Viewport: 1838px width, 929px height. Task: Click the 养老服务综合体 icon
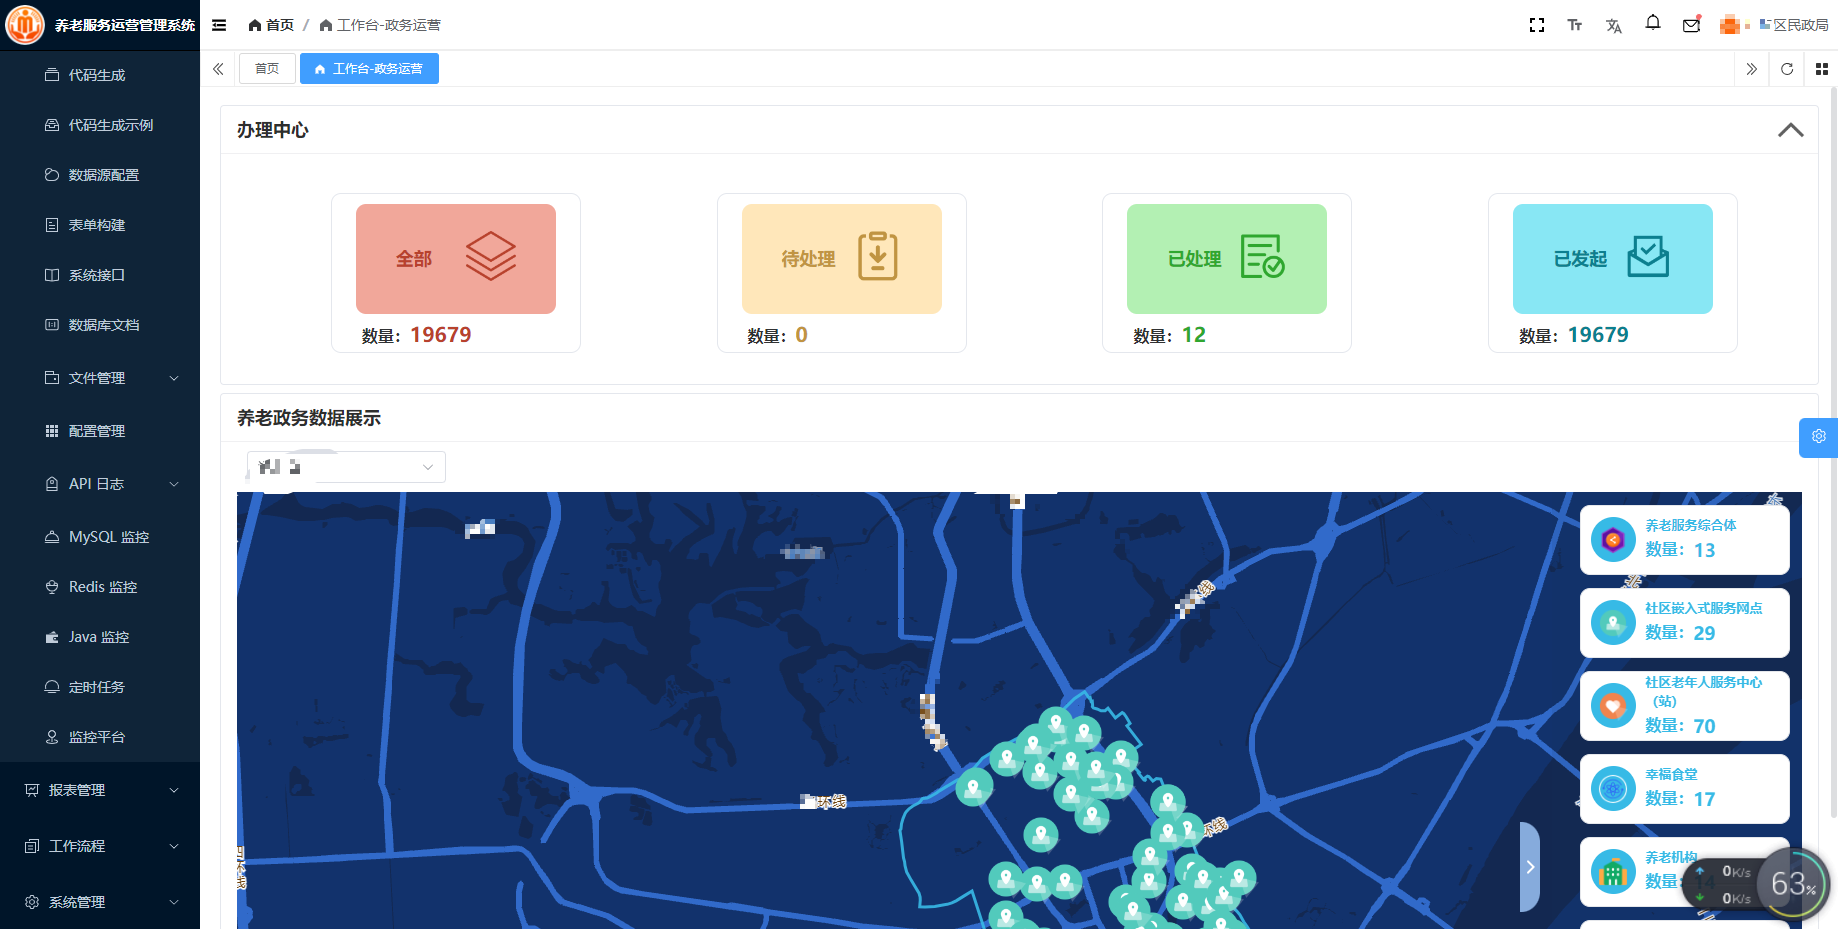pyautogui.click(x=1613, y=540)
